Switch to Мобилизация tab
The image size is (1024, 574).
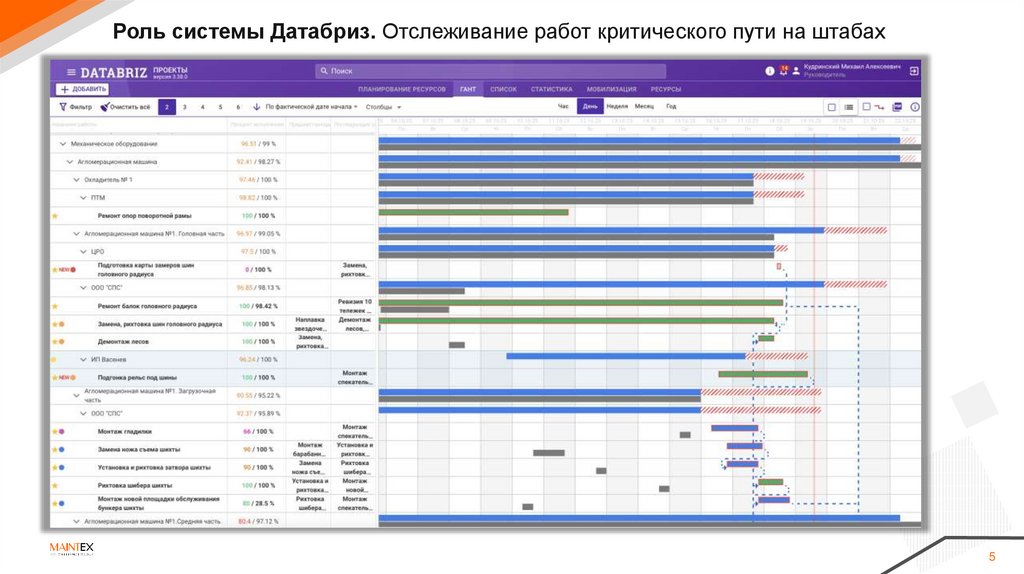(611, 89)
